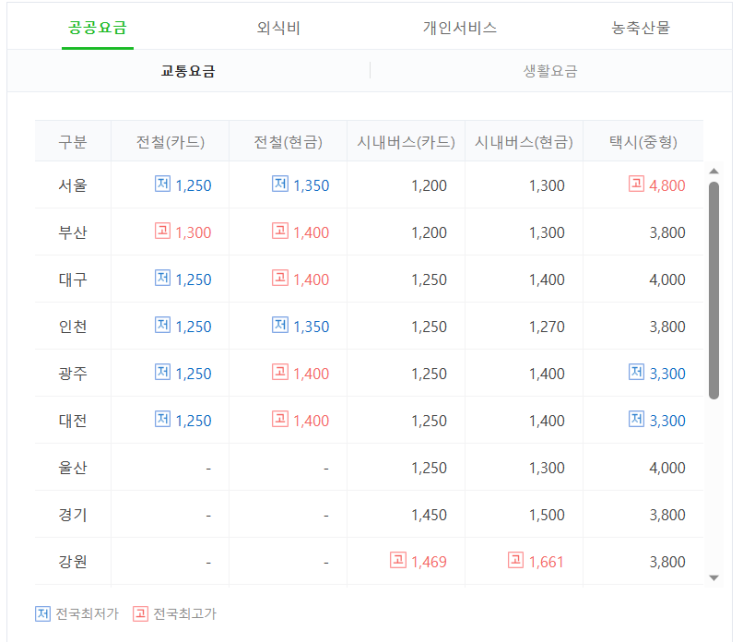743x642 pixels.
Task: Click the lowest-price badge beside Incheon subway cash 1,350
Action: pyautogui.click(x=280, y=325)
